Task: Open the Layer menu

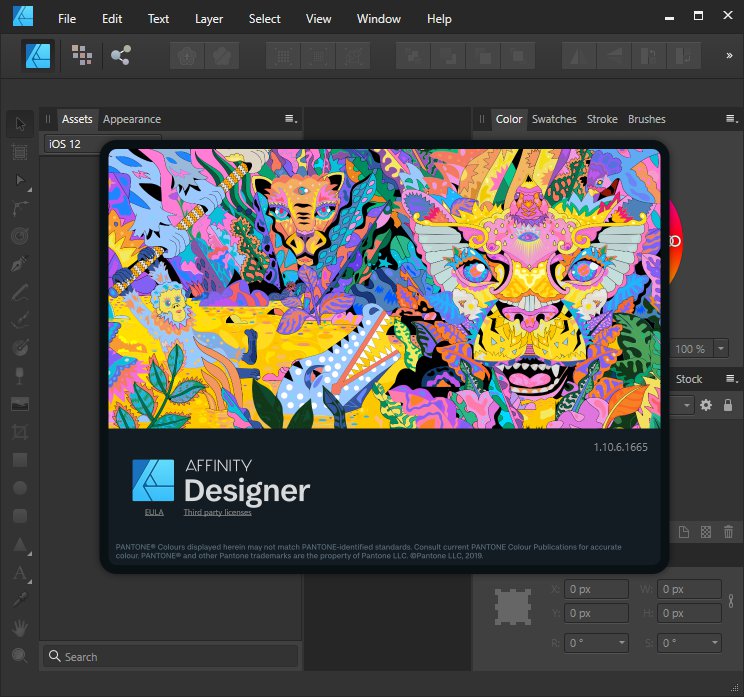Action: pos(209,19)
